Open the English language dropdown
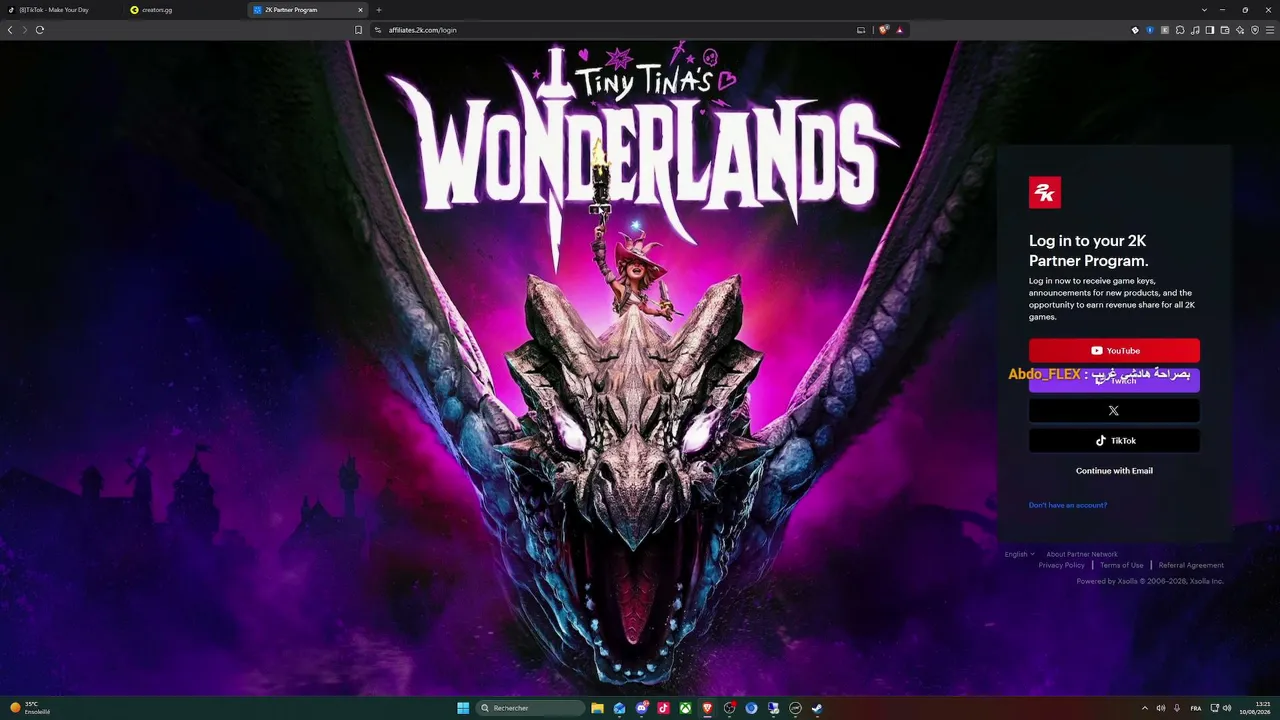Screen dimensions: 1280x720 1019,554
